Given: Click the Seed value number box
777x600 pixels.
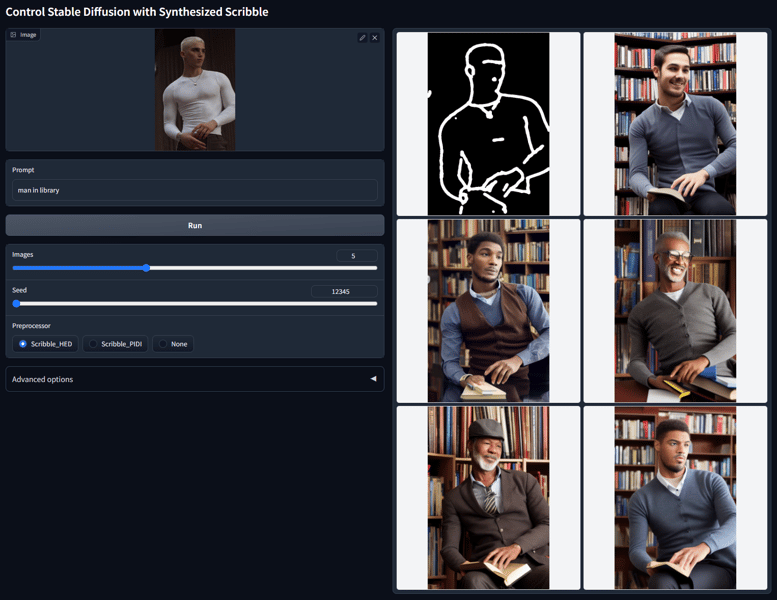Looking at the screenshot, I should (343, 291).
